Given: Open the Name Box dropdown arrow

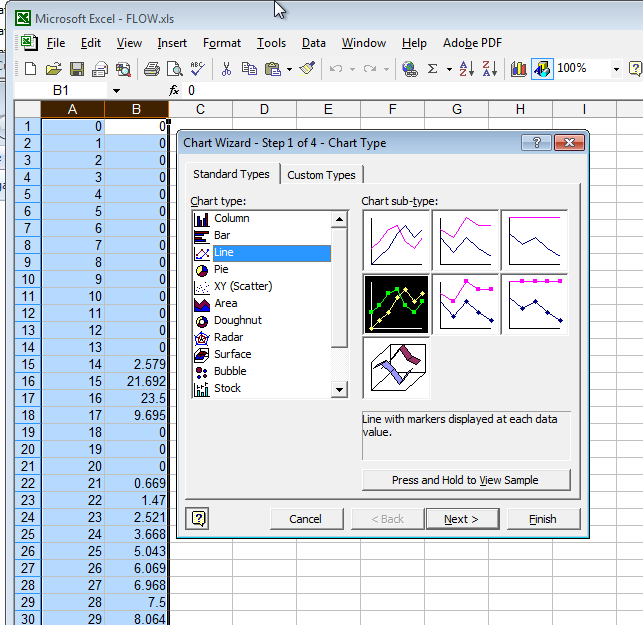Looking at the screenshot, I should 116,91.
